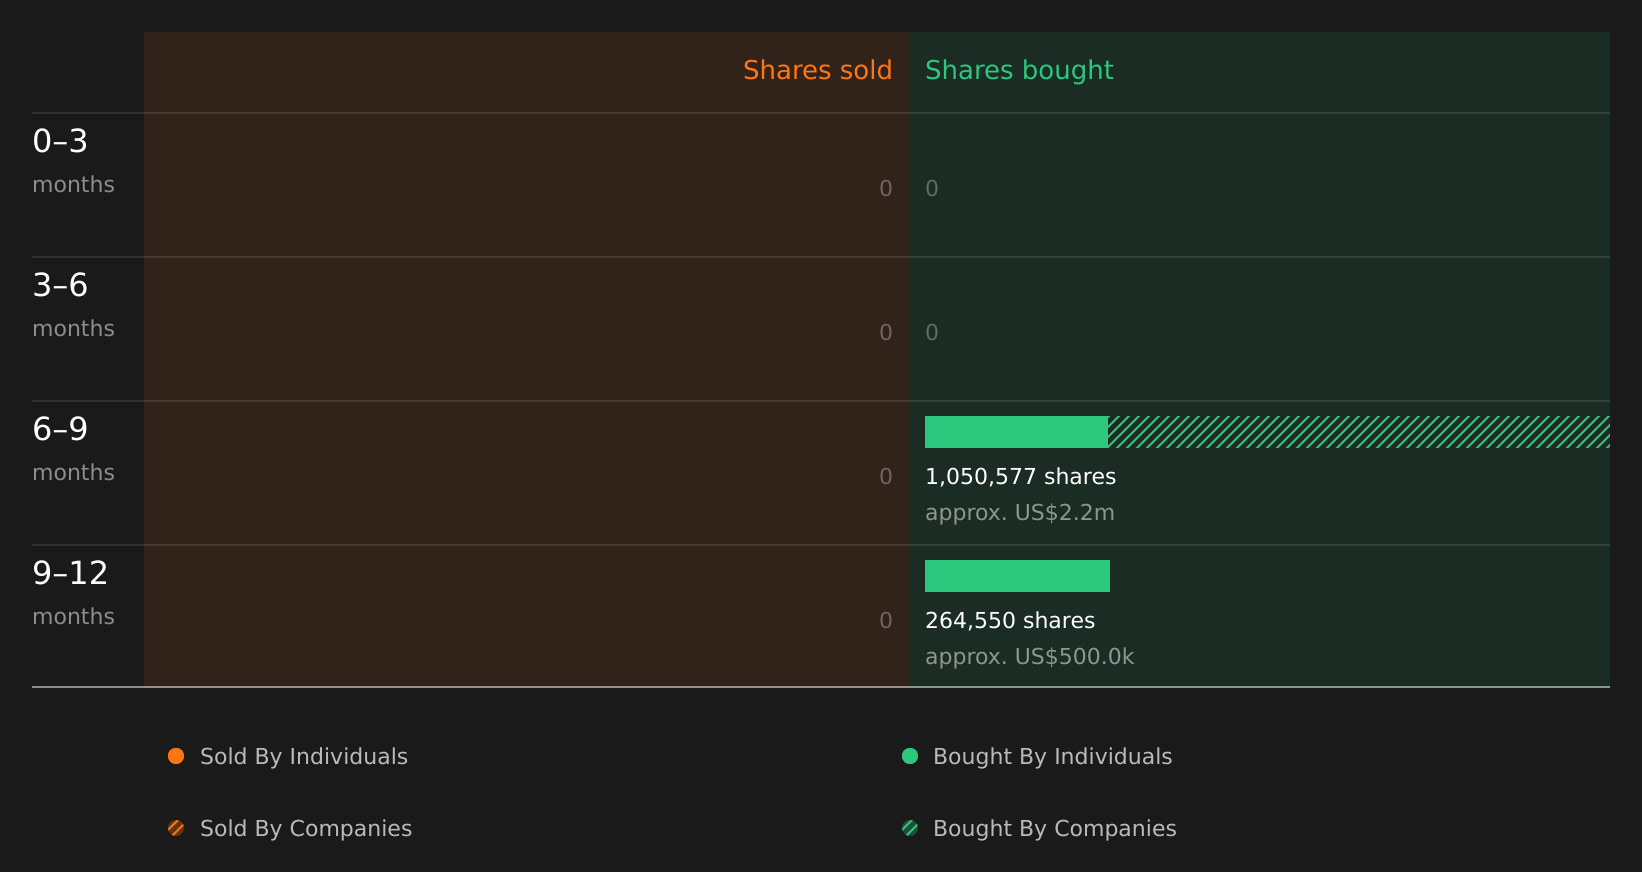
Task: Toggle the Sold By Individuals legend label
Action: click(x=304, y=757)
